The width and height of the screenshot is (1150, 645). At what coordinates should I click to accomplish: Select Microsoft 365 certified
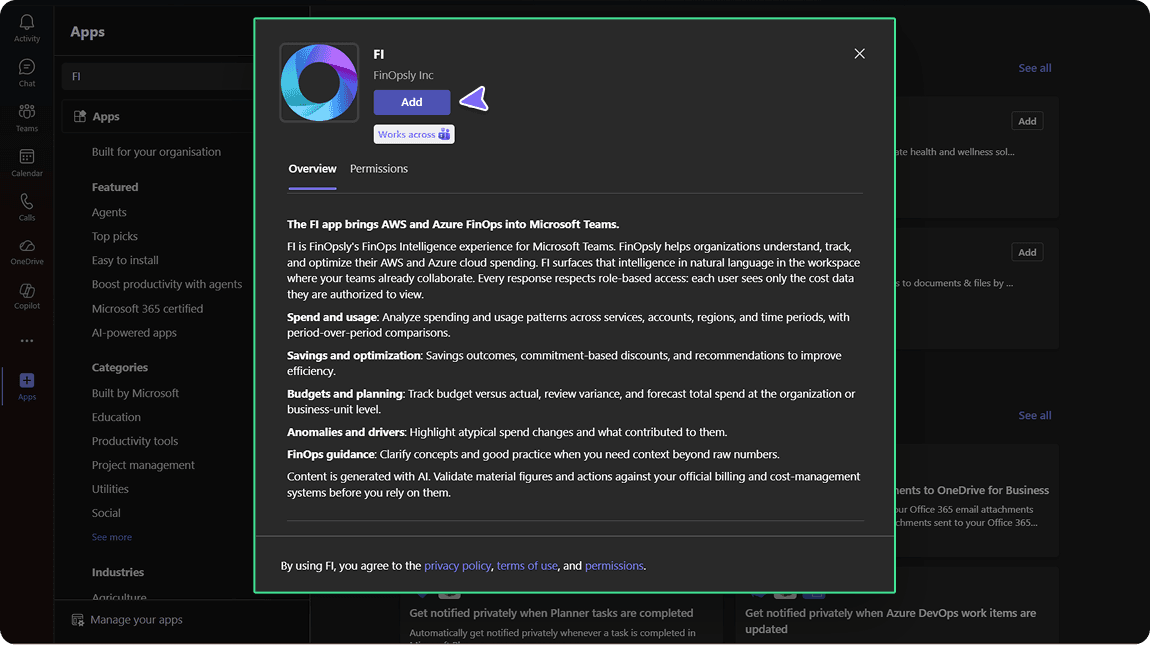point(147,309)
